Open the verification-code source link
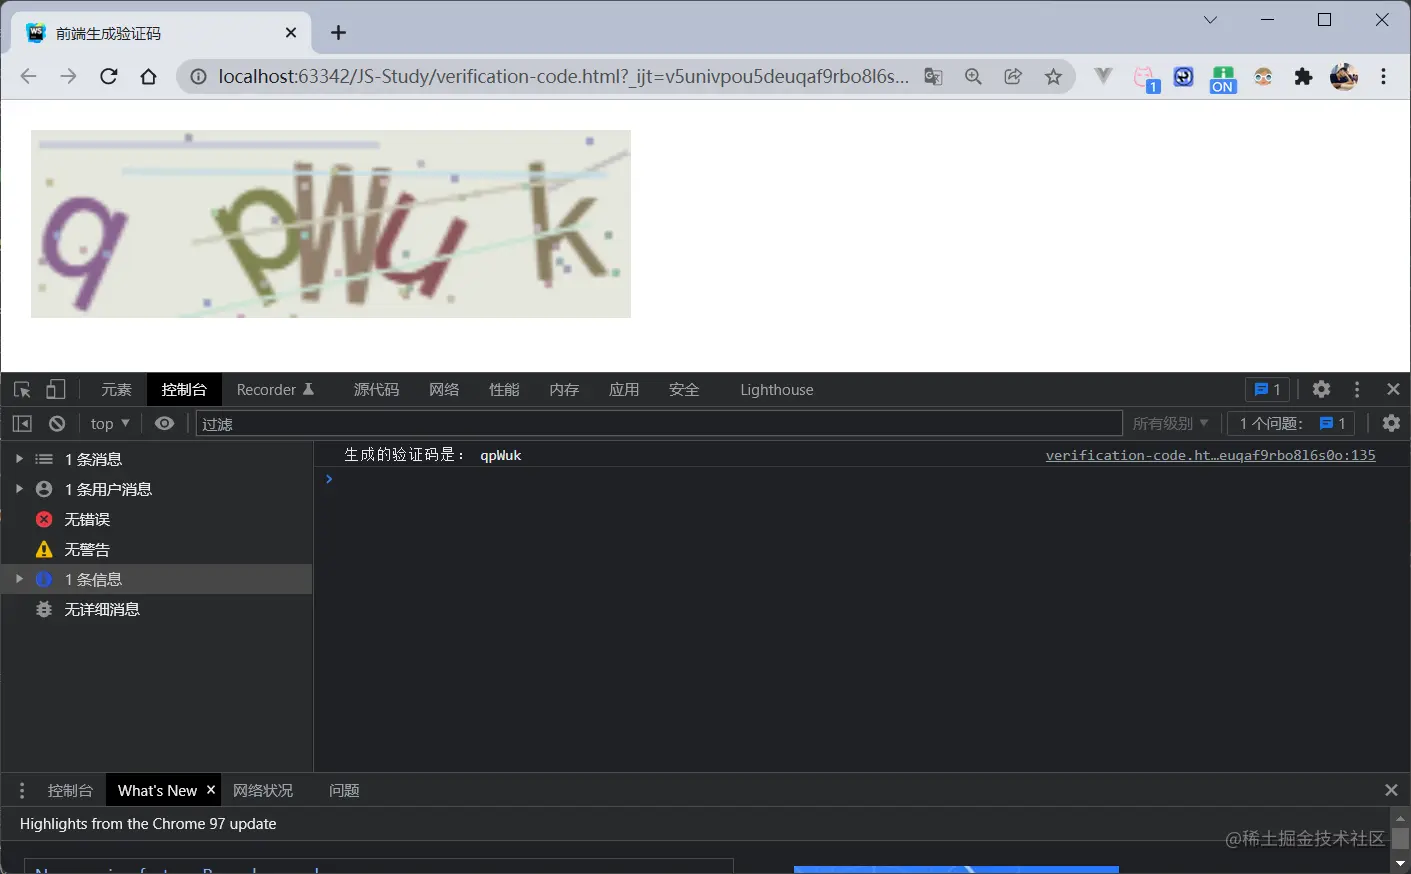Image resolution: width=1411 pixels, height=874 pixels. pyautogui.click(x=1210, y=455)
